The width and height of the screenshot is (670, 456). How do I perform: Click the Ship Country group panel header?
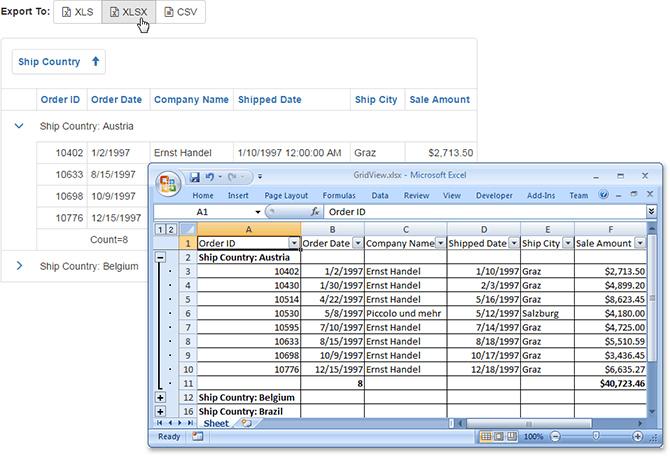point(59,62)
